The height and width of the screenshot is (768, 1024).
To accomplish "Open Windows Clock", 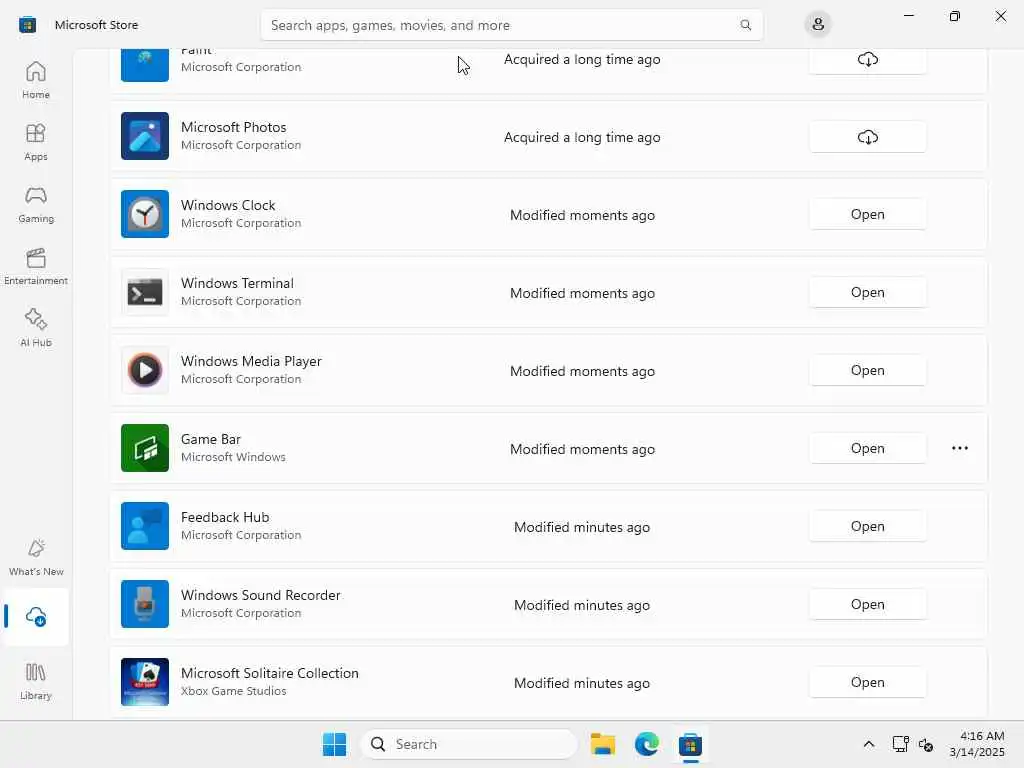I will (x=867, y=214).
